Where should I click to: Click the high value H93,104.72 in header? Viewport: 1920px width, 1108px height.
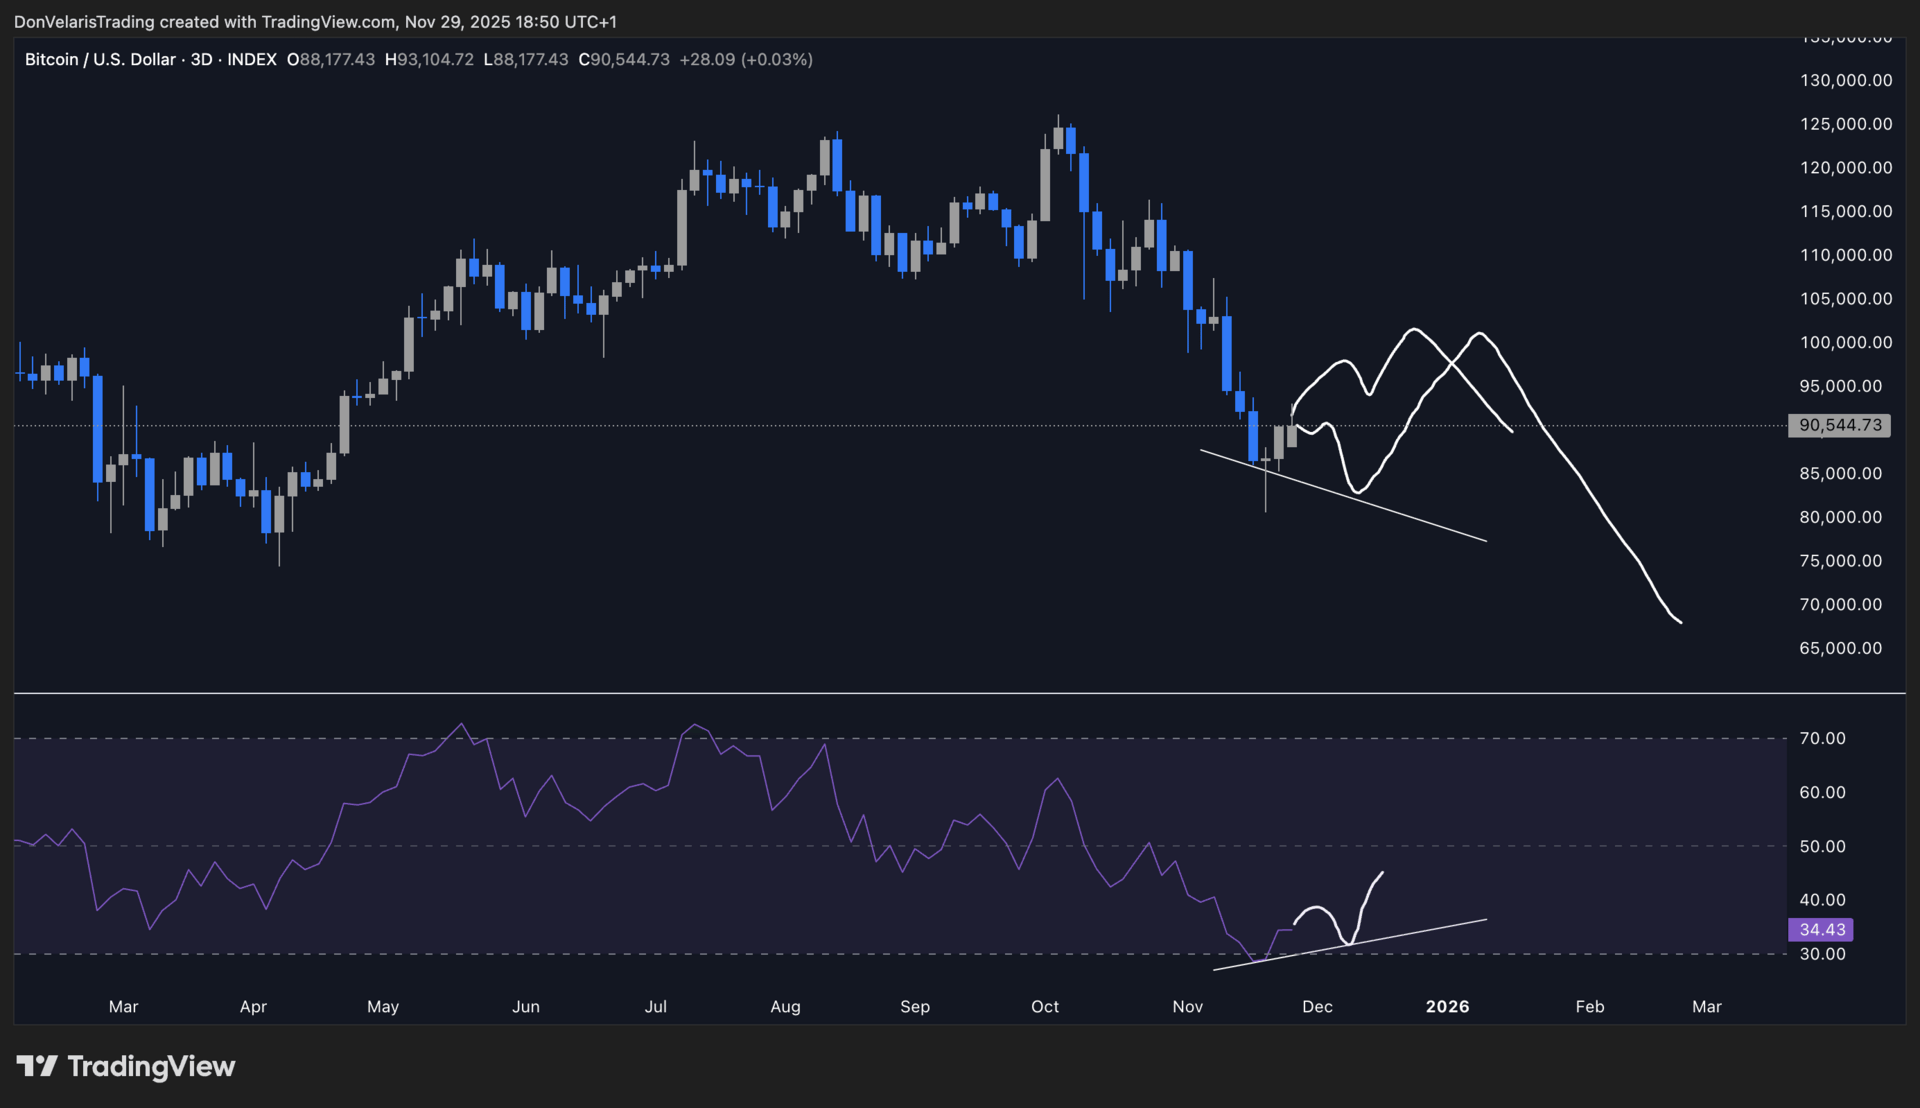pyautogui.click(x=429, y=60)
